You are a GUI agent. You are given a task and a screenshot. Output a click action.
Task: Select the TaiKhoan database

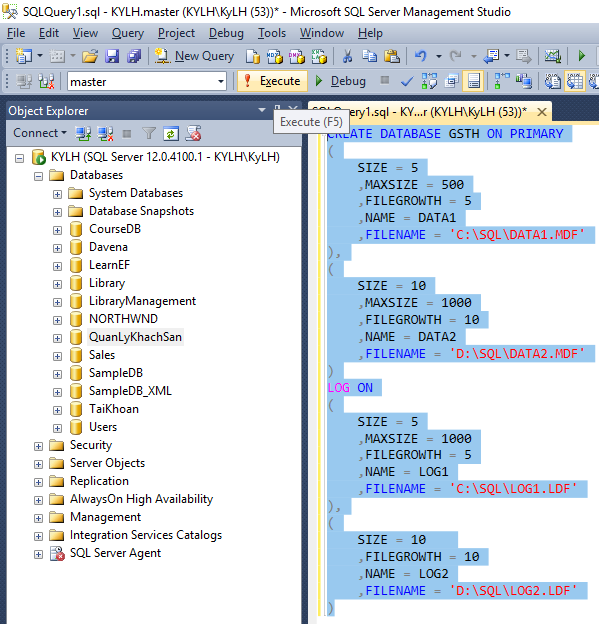click(114, 409)
